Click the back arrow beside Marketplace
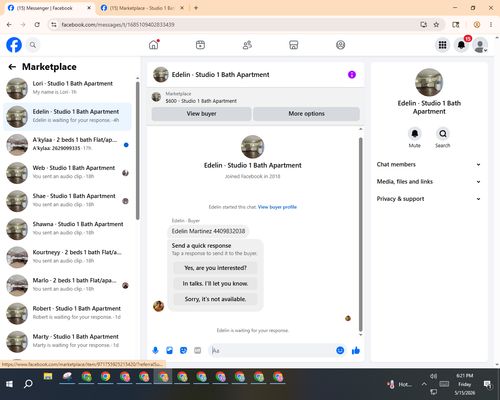Viewport: 500px width, 400px height. pos(12,67)
